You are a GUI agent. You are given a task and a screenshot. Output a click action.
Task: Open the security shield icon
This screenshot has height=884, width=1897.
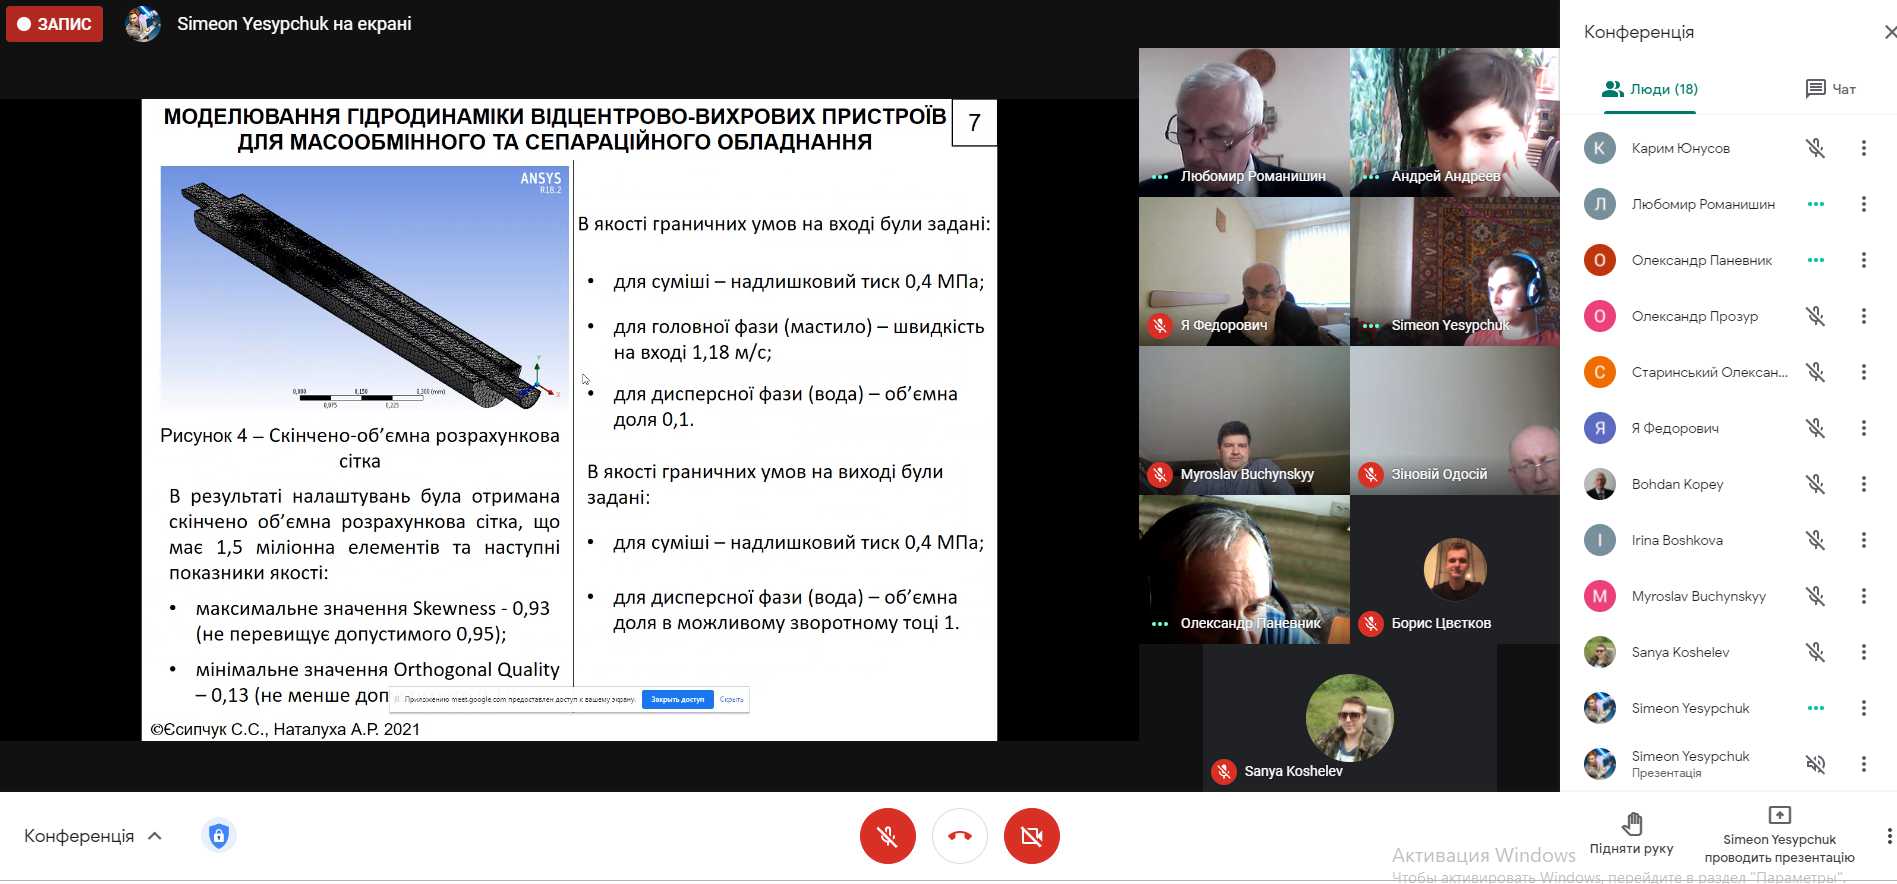coord(219,835)
